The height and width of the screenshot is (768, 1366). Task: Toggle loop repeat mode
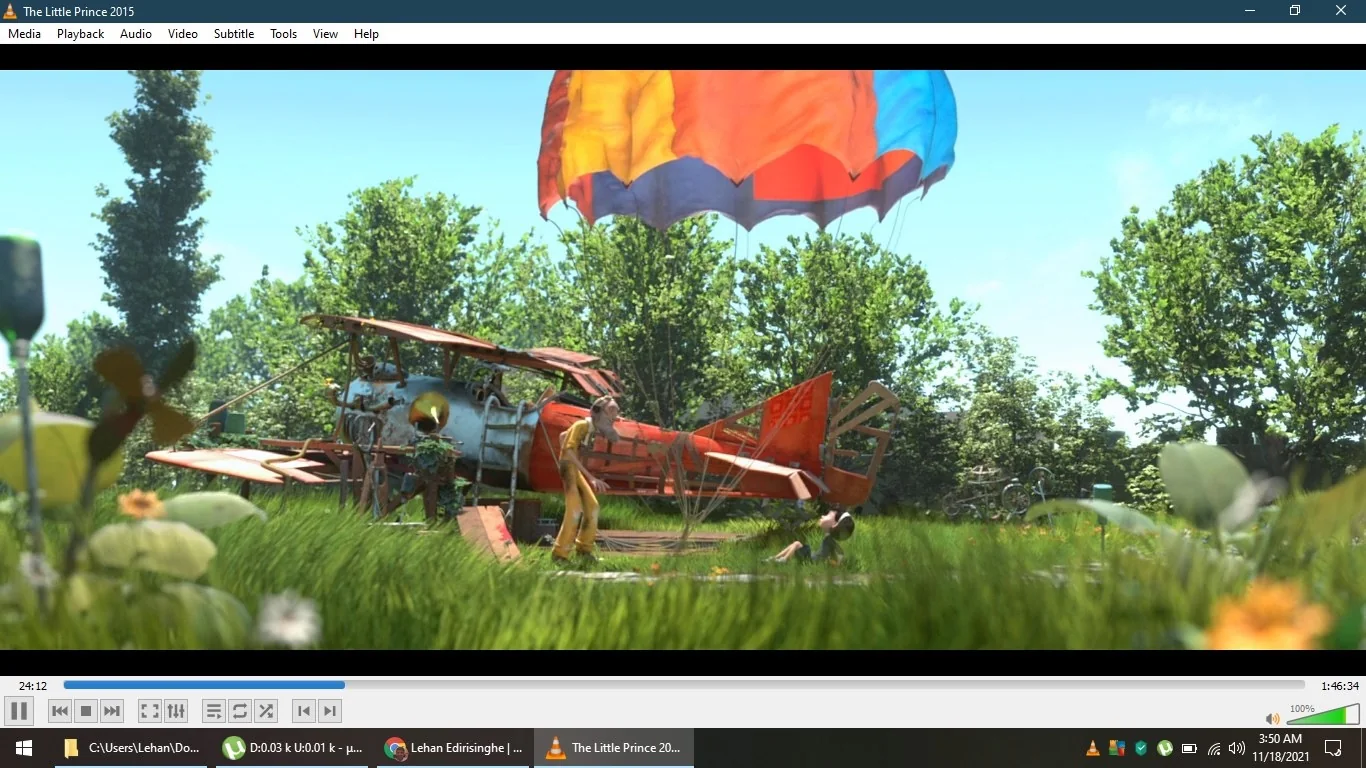[x=240, y=711]
